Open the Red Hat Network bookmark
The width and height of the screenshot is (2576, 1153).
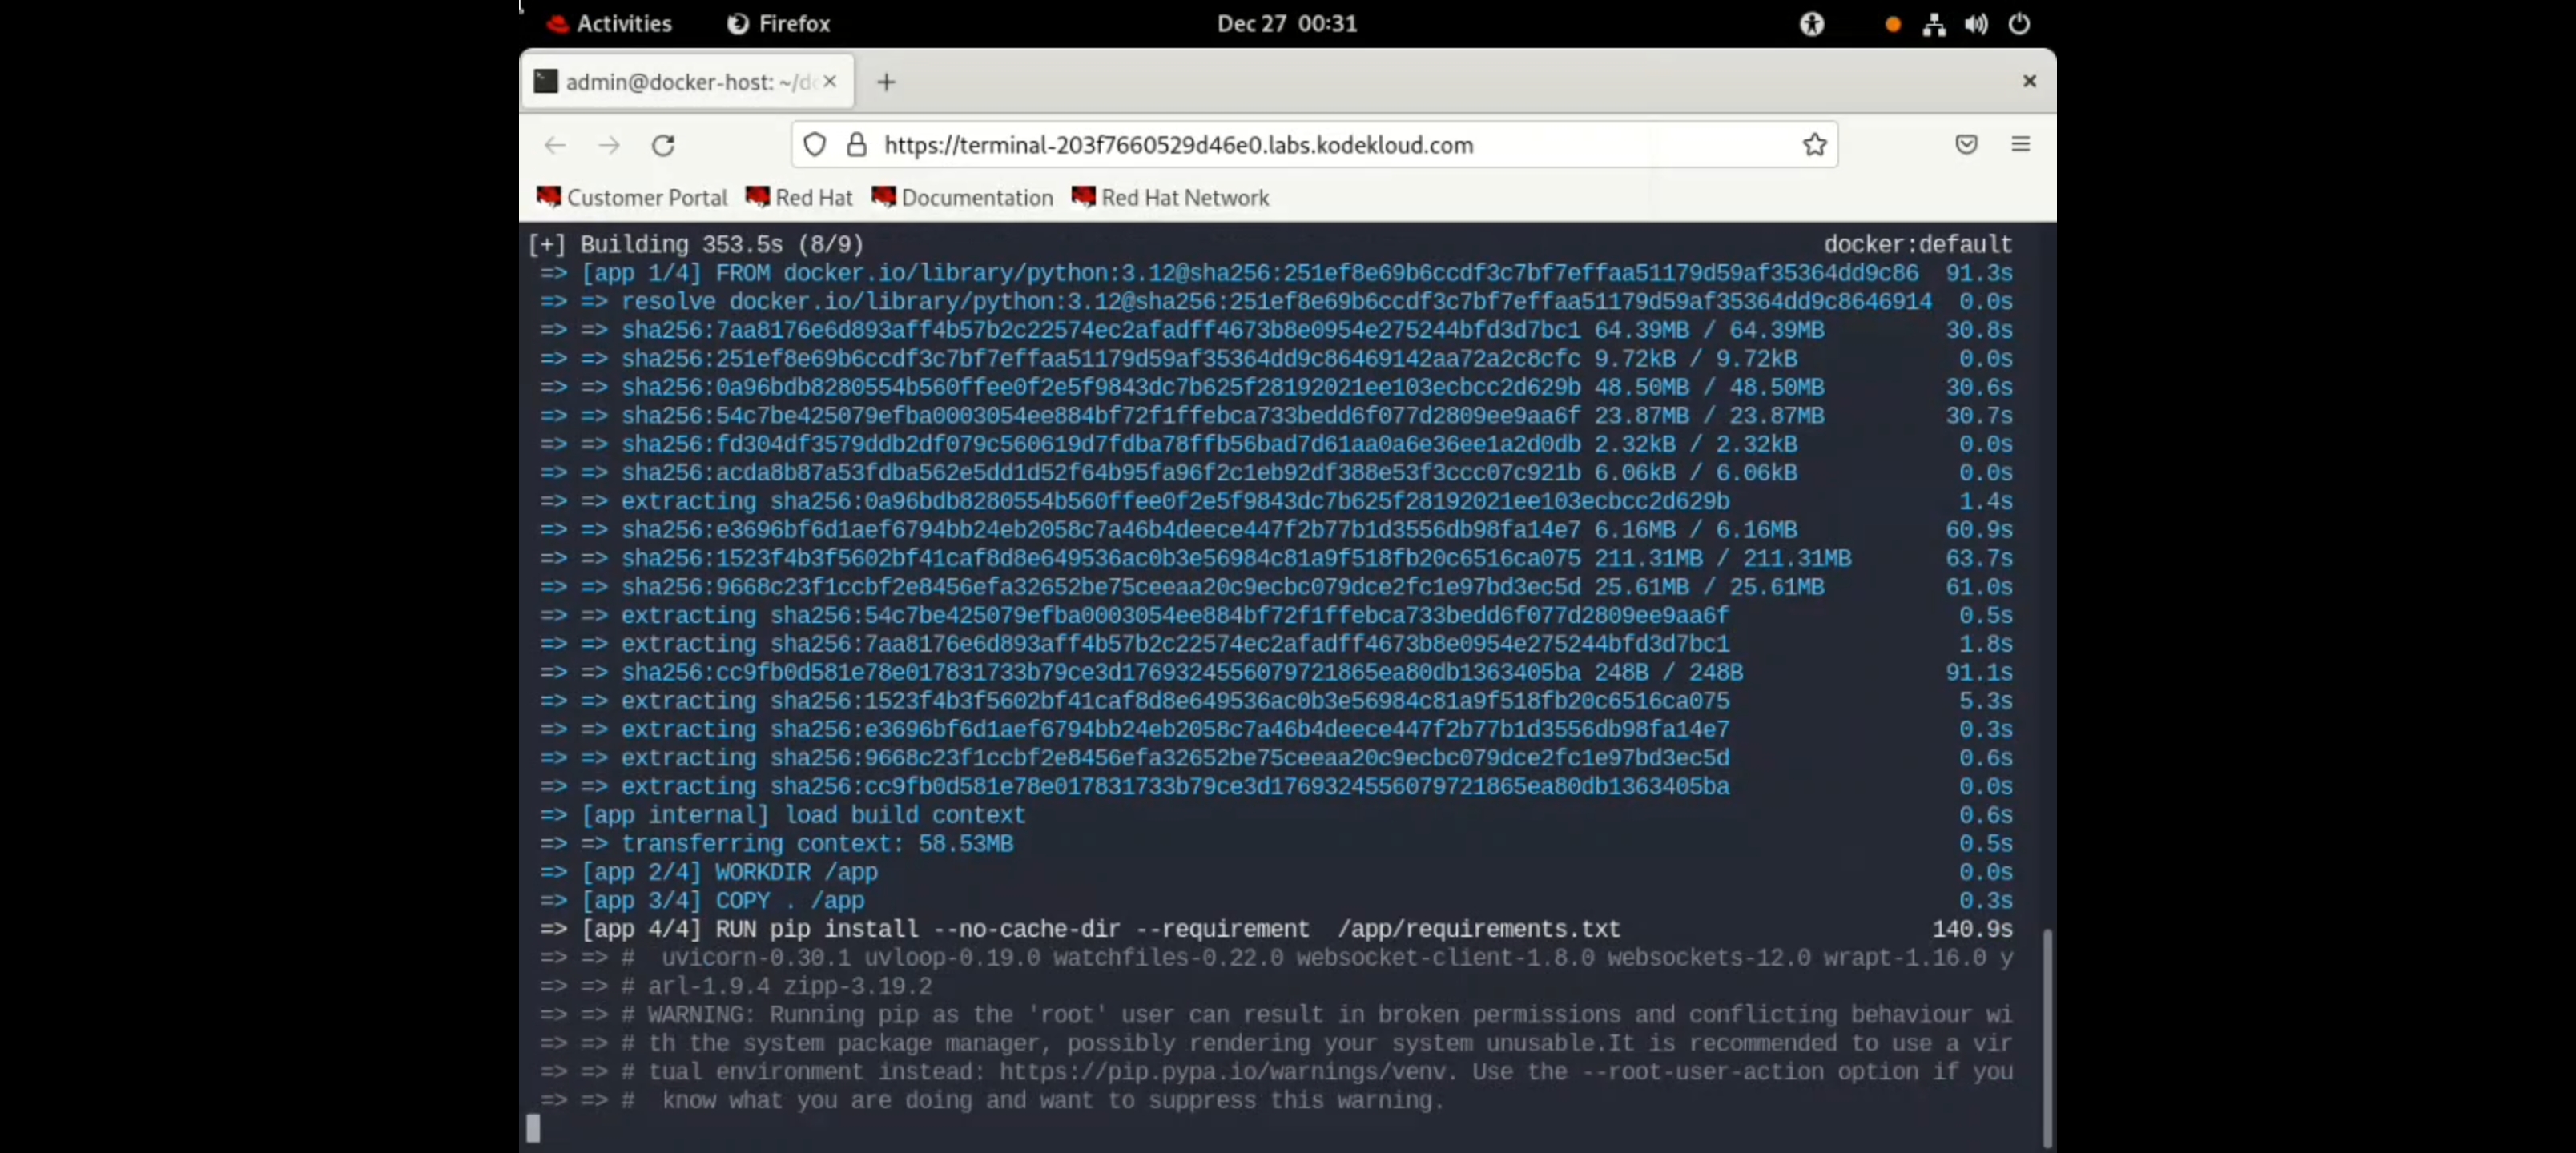[x=1169, y=197]
